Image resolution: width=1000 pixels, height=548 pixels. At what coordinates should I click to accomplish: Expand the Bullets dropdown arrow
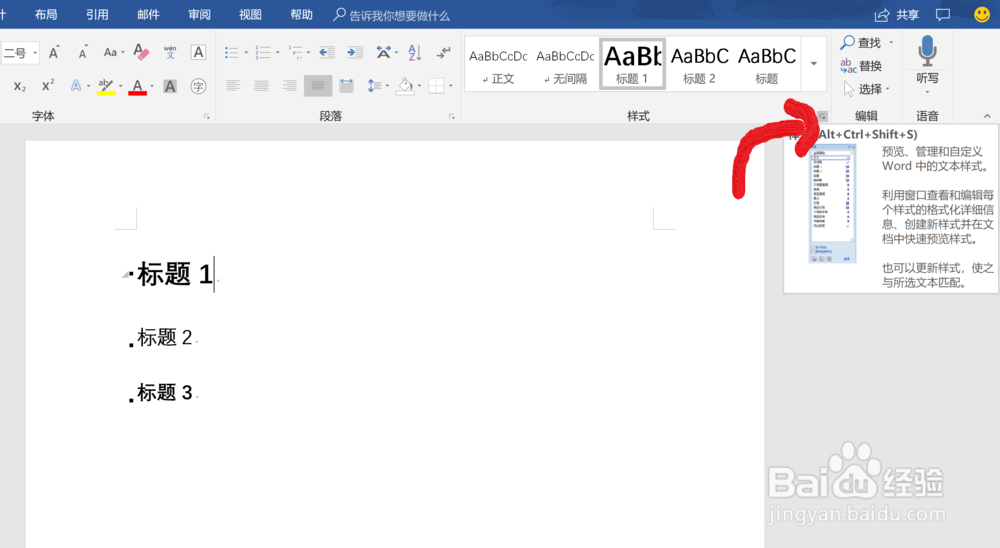pyautogui.click(x=246, y=52)
